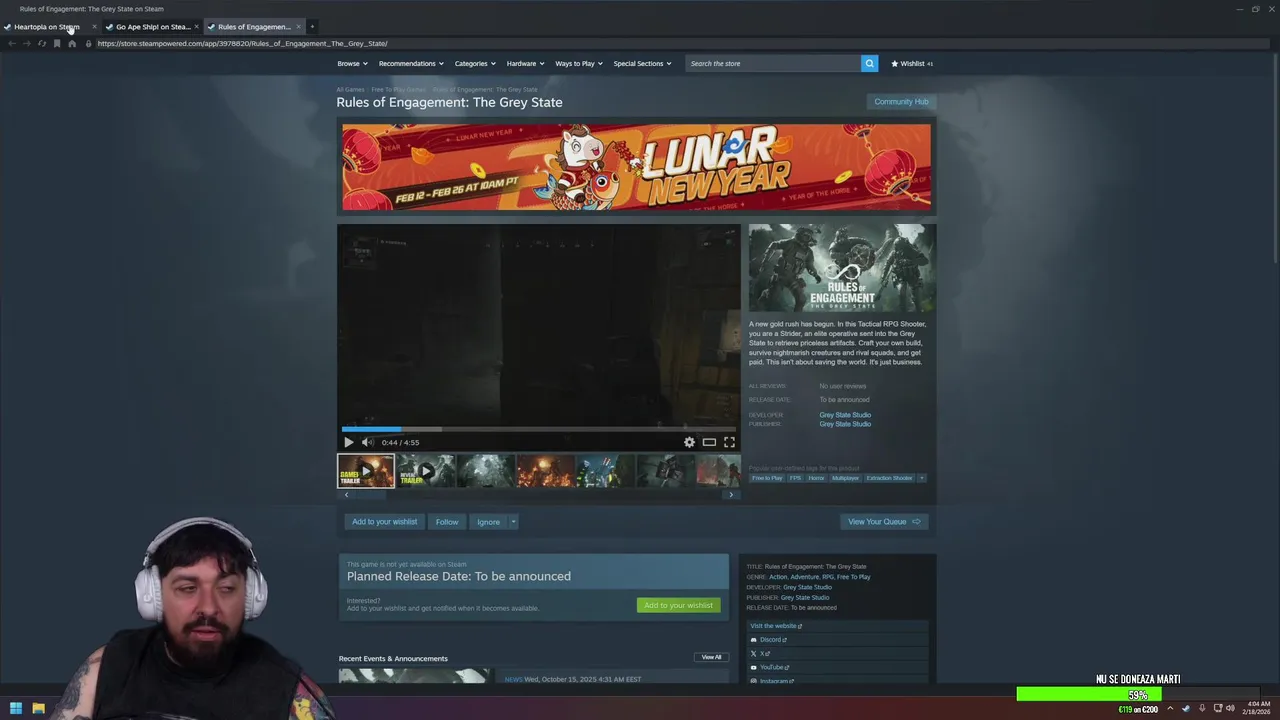Click the bookmark icon in toolbar
Image resolution: width=1280 pixels, height=720 pixels.
tap(57, 44)
